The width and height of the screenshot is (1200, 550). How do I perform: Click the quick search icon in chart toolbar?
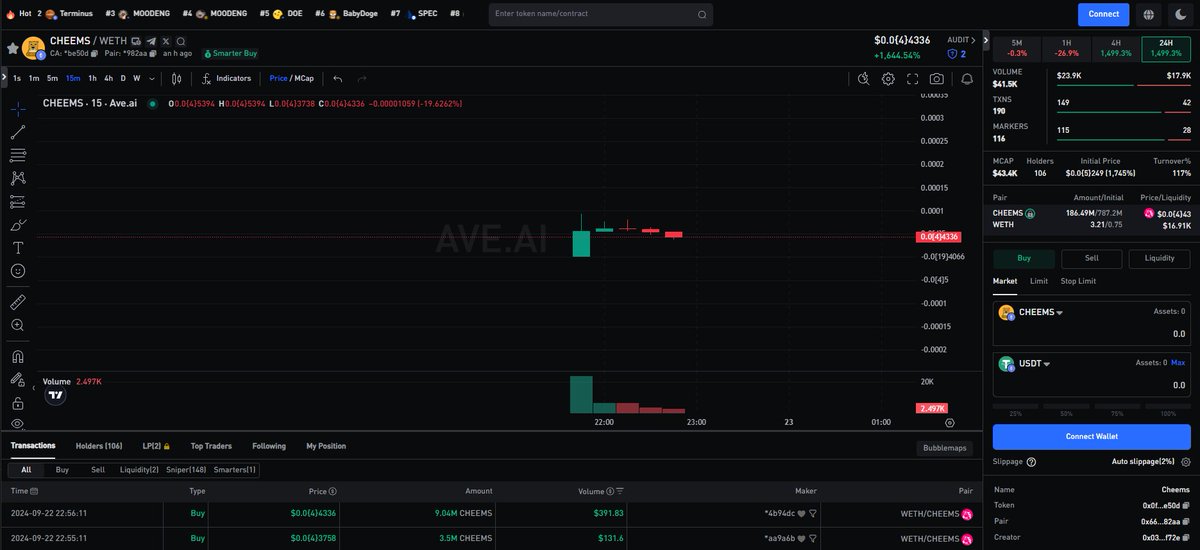tap(864, 78)
